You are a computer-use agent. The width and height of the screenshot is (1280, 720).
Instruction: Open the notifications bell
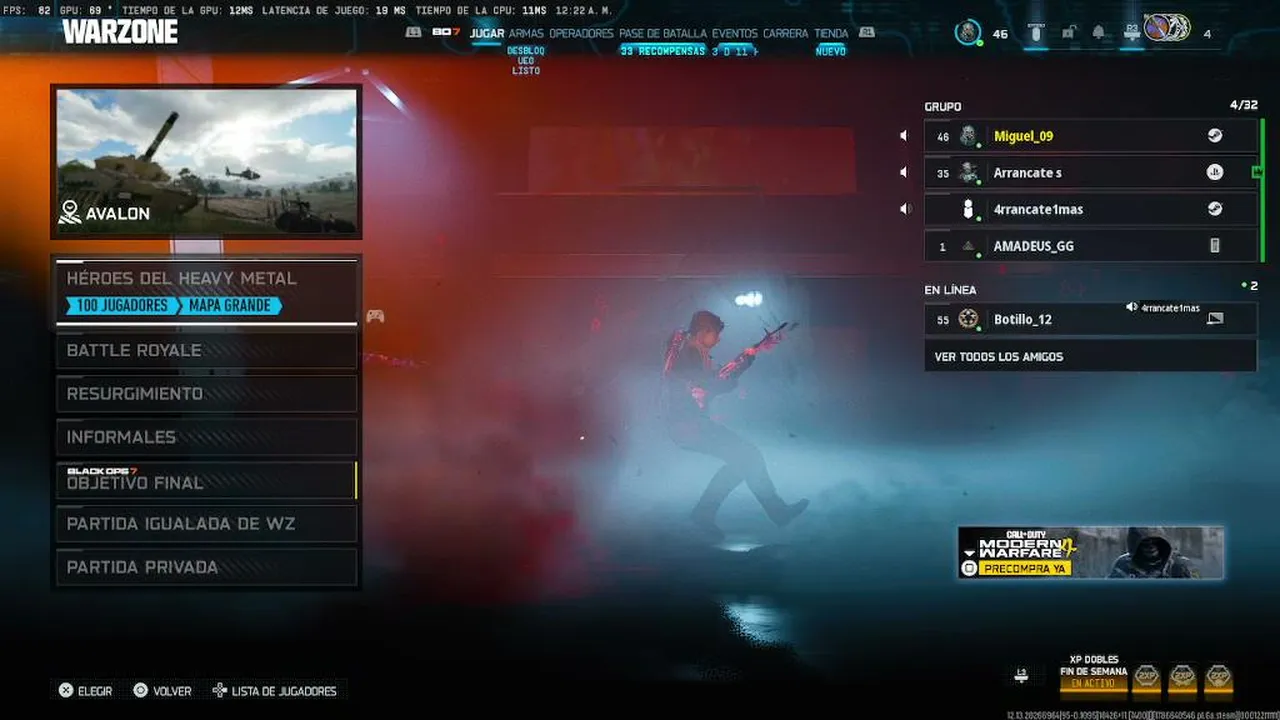(1099, 33)
